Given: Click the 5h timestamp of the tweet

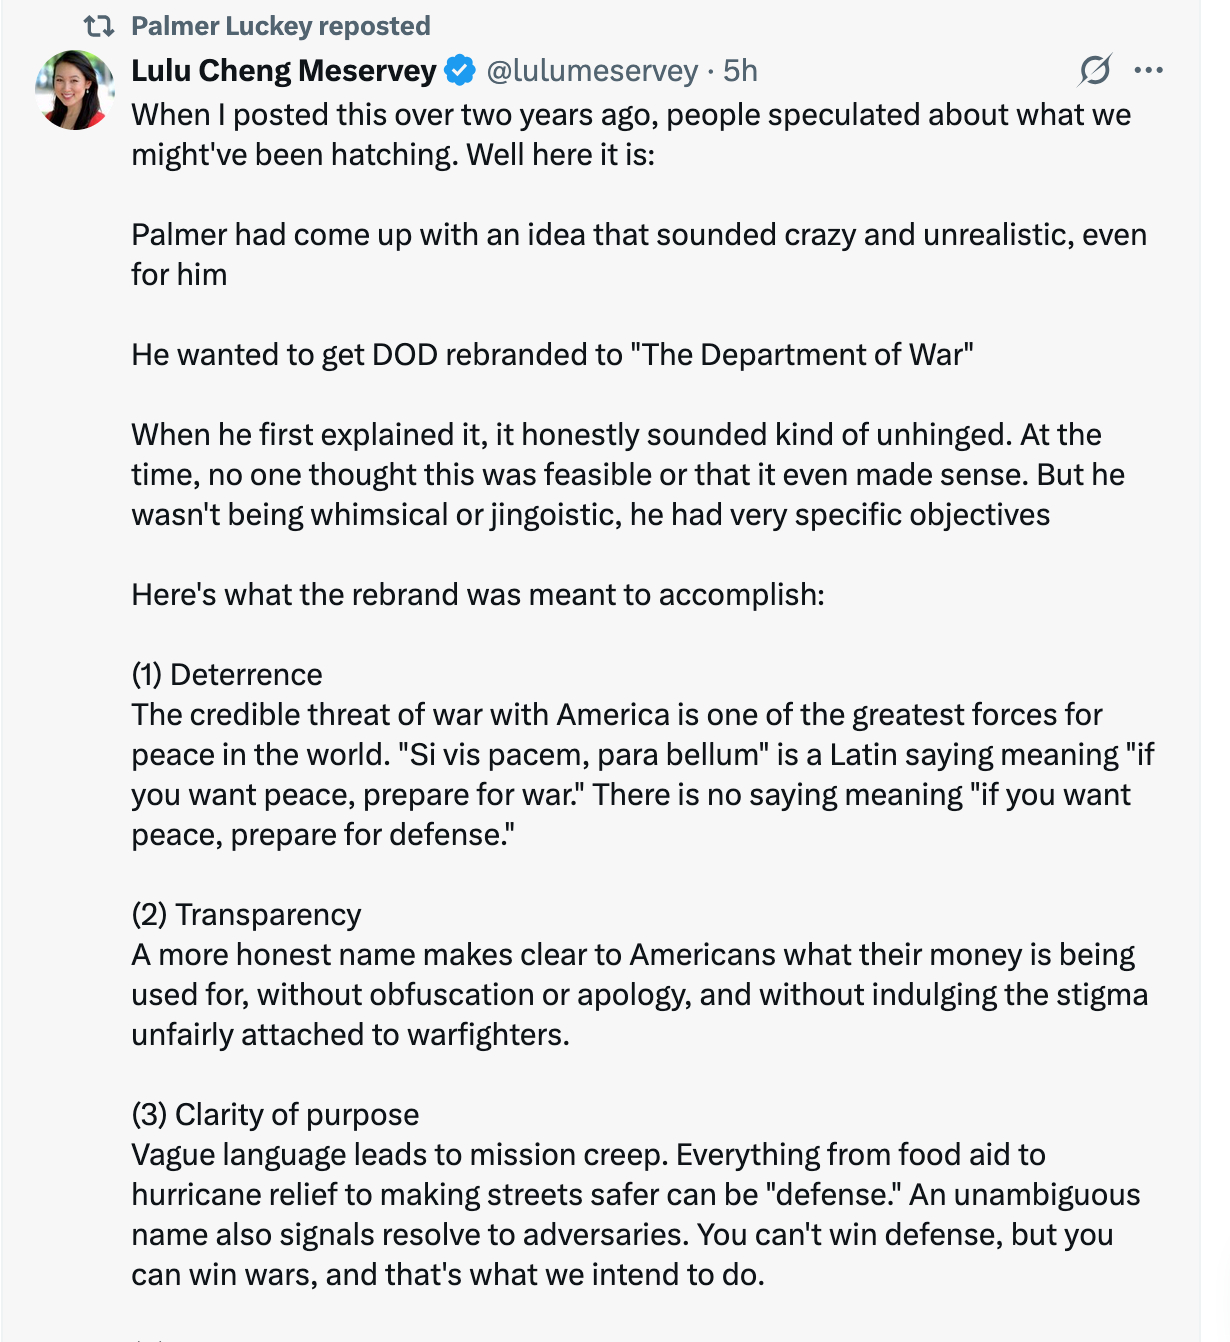Looking at the screenshot, I should point(740,71).
